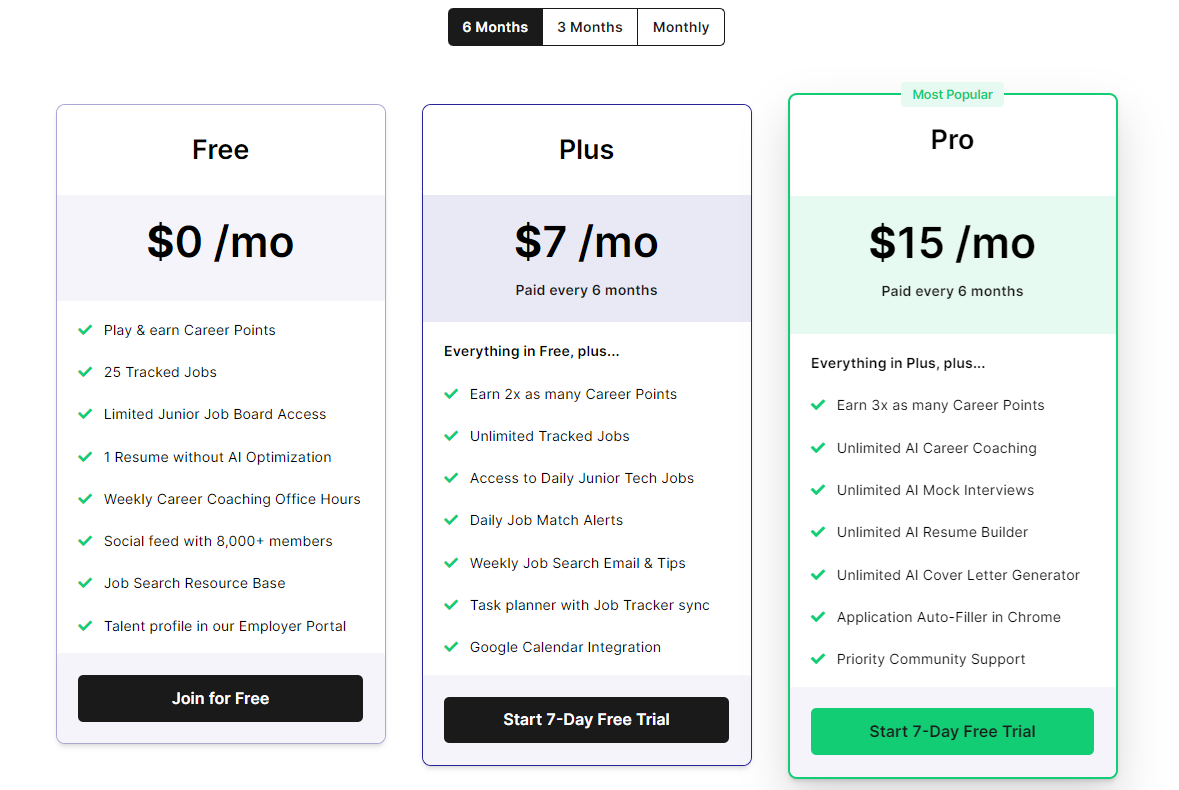Click checkmark beside Unlimited AI Mock Interviews
The height and width of the screenshot is (790, 1179).
click(818, 490)
